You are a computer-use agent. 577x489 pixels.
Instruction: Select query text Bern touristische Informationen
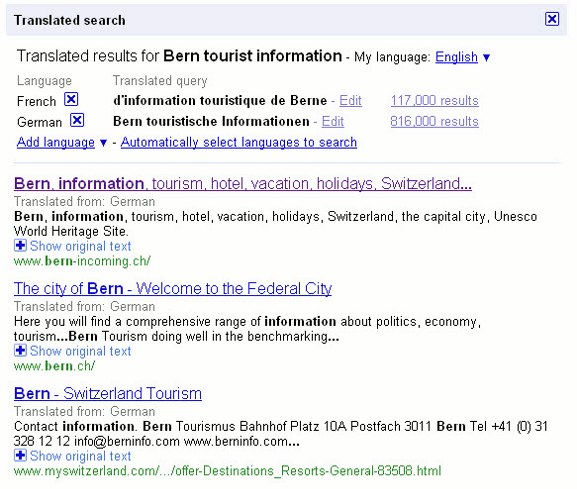click(x=211, y=121)
